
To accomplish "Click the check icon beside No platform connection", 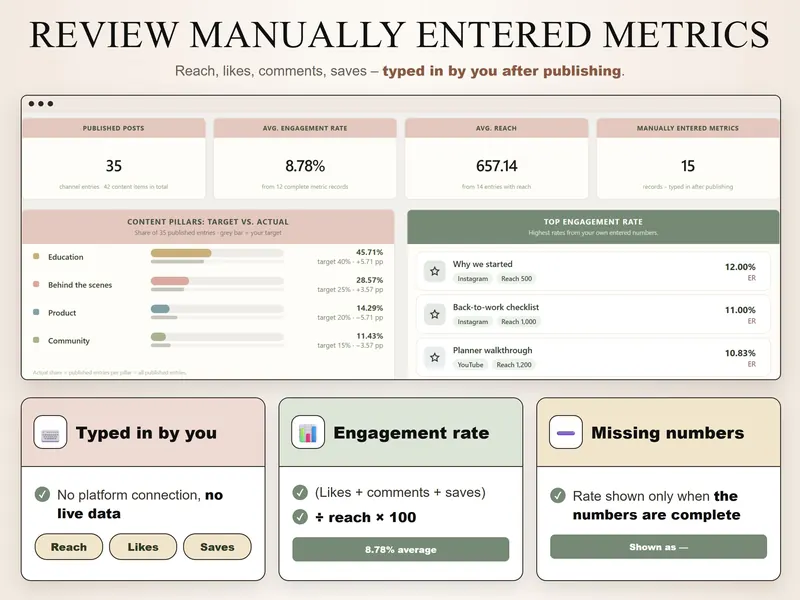I will 42,494.
